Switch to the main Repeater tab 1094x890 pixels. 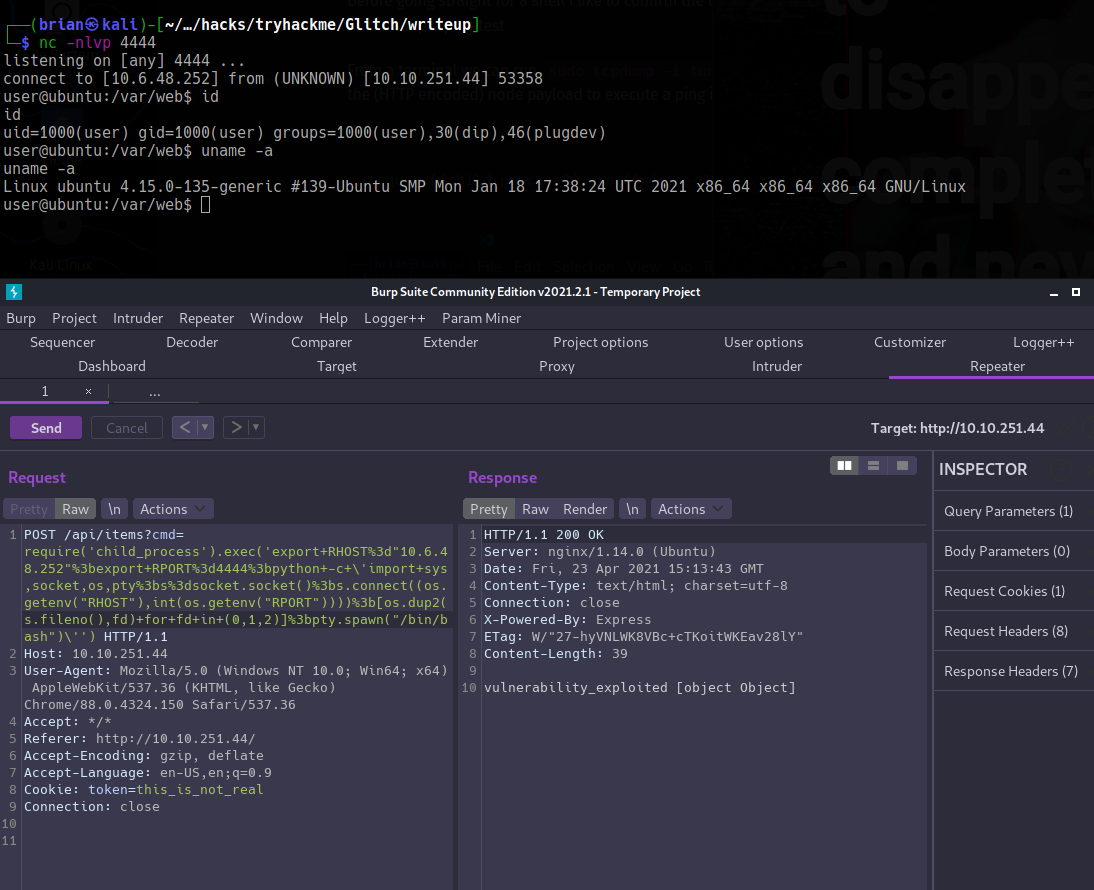[x=997, y=366]
